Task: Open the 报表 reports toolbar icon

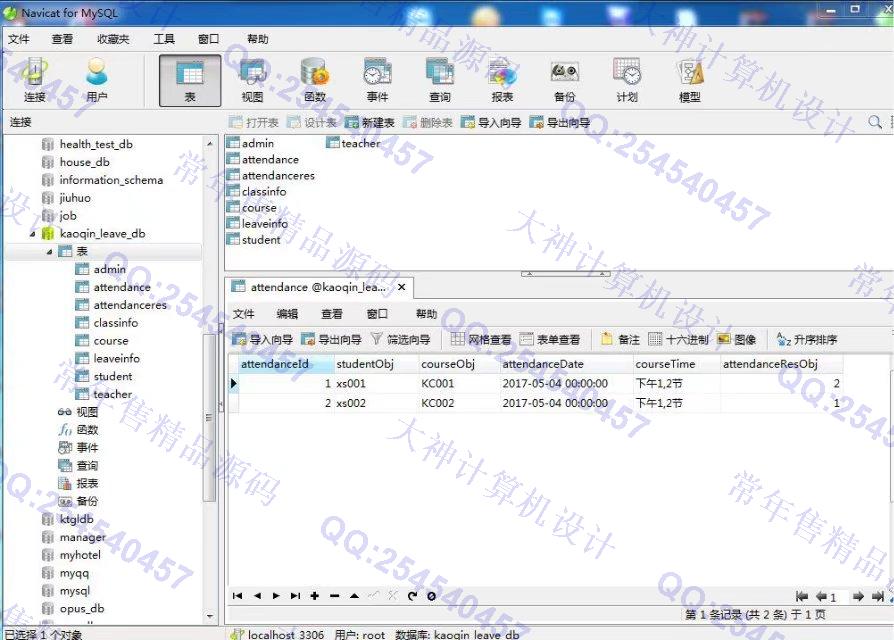Action: [x=502, y=81]
